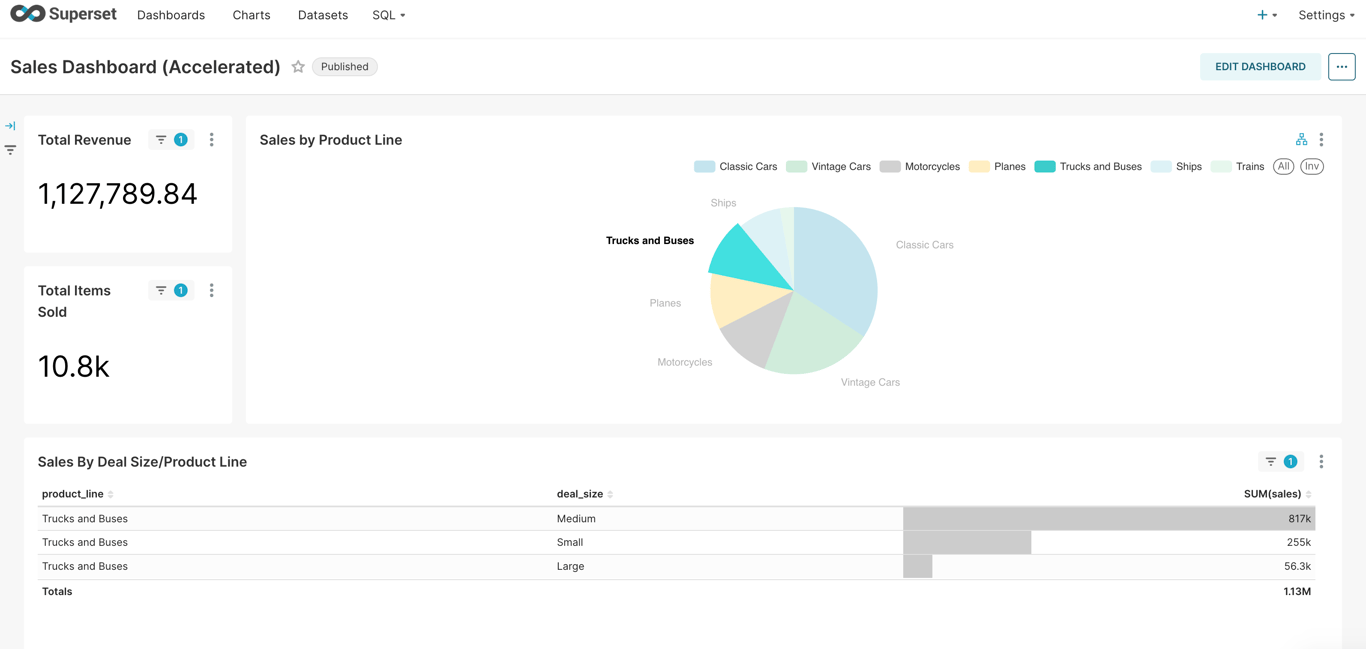The image size is (1366, 649).
Task: Toggle Motorcycles legend entry
Action: [920, 167]
